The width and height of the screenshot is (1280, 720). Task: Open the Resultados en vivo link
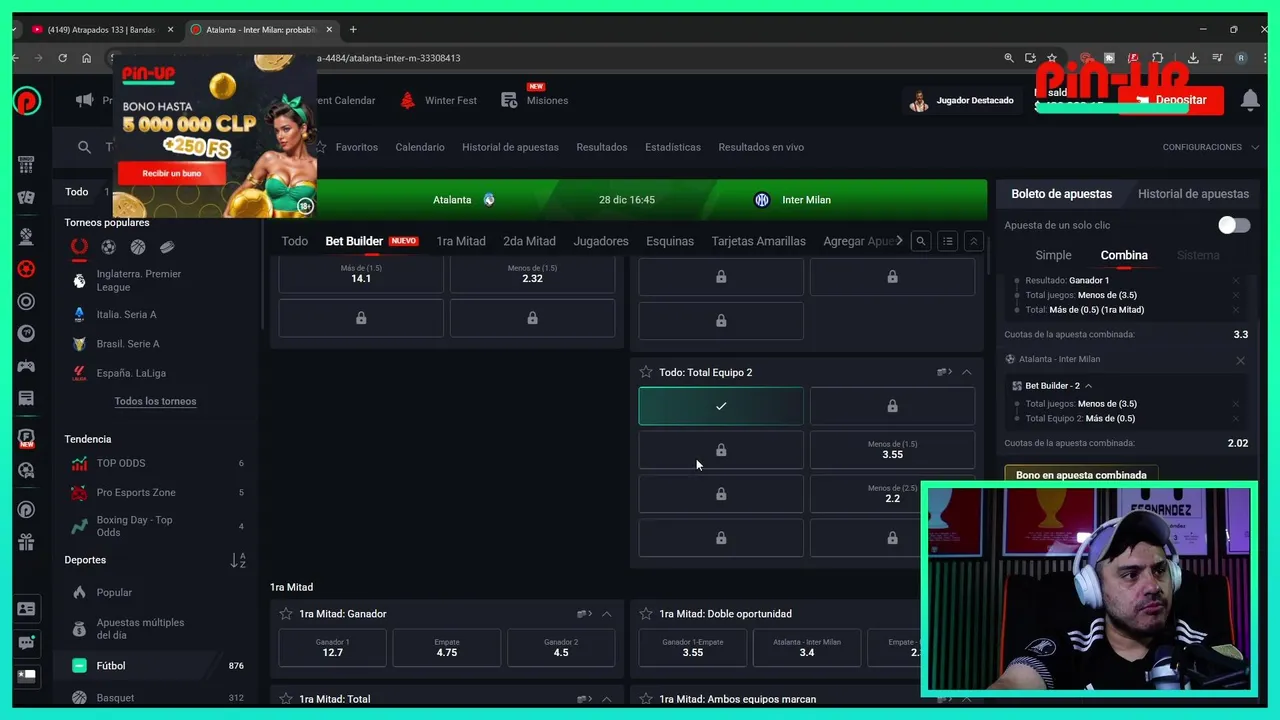point(761,147)
